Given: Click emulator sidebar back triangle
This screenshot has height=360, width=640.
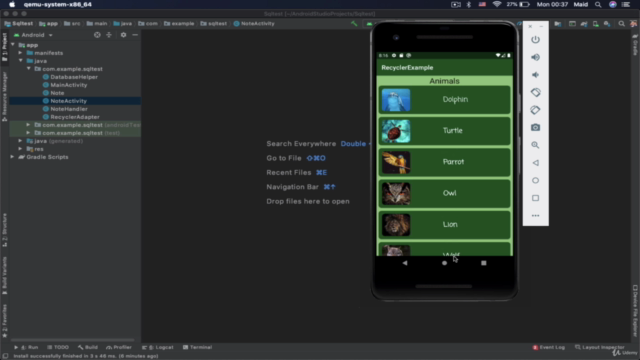Looking at the screenshot, I should pyautogui.click(x=535, y=163).
